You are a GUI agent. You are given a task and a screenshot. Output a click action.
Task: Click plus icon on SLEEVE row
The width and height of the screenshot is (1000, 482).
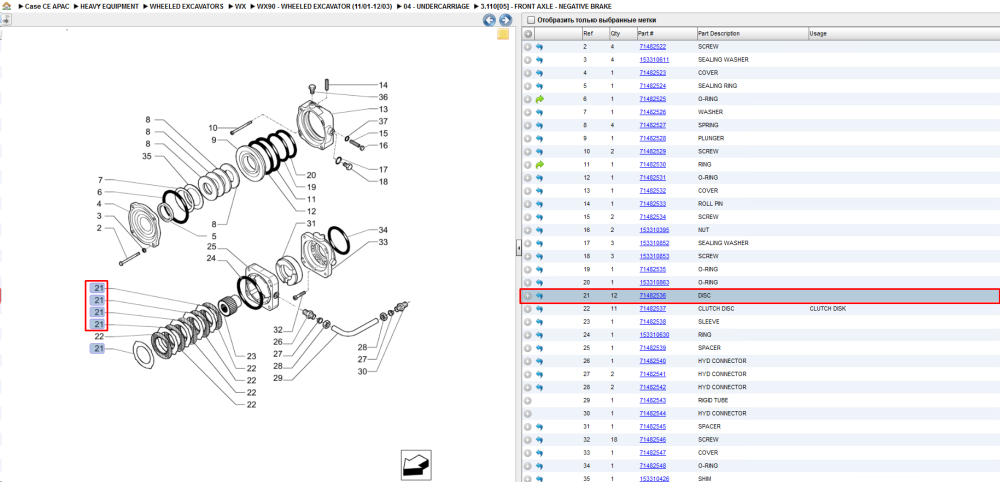527,322
